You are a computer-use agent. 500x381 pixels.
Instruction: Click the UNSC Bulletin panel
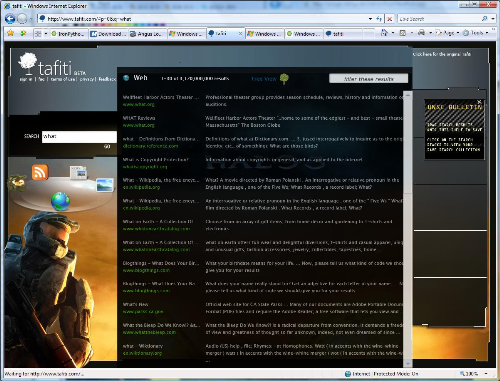(x=454, y=129)
